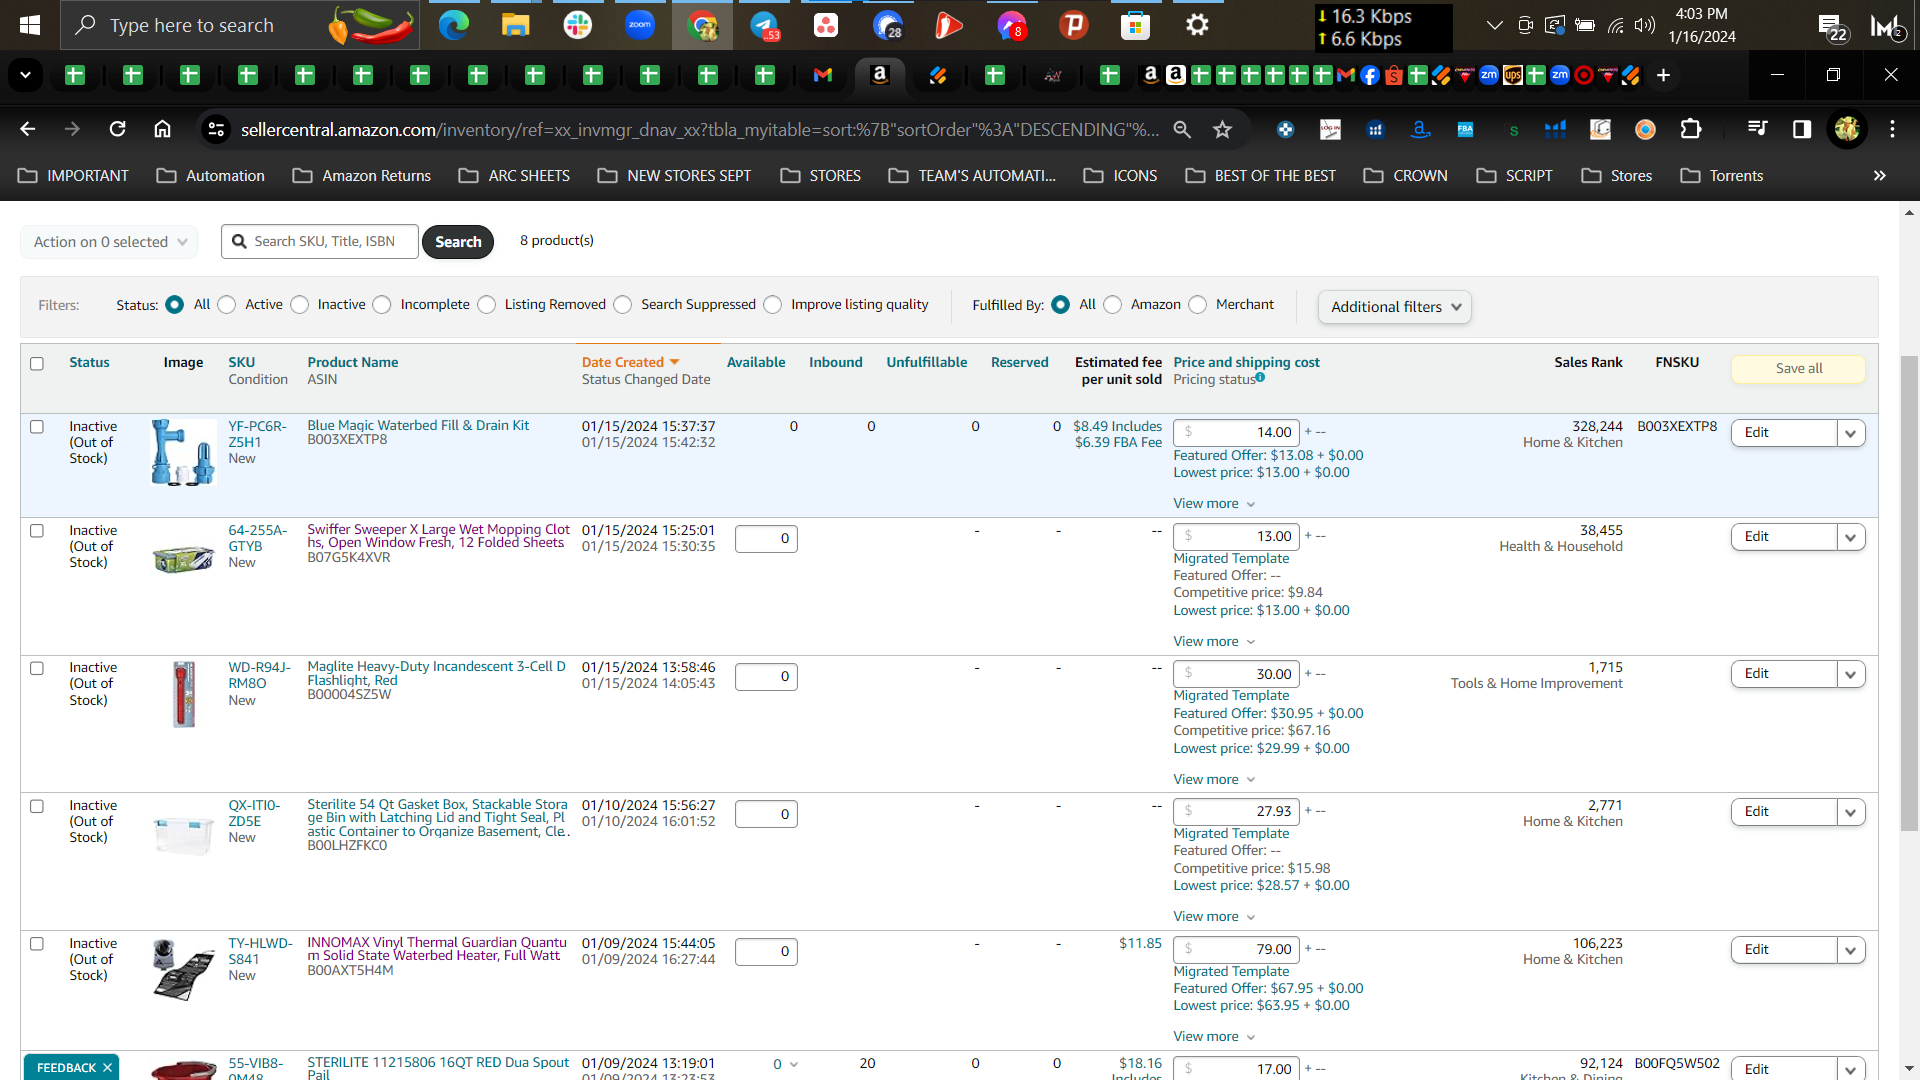Set Fulfilled By to Amazon

click(x=1113, y=305)
